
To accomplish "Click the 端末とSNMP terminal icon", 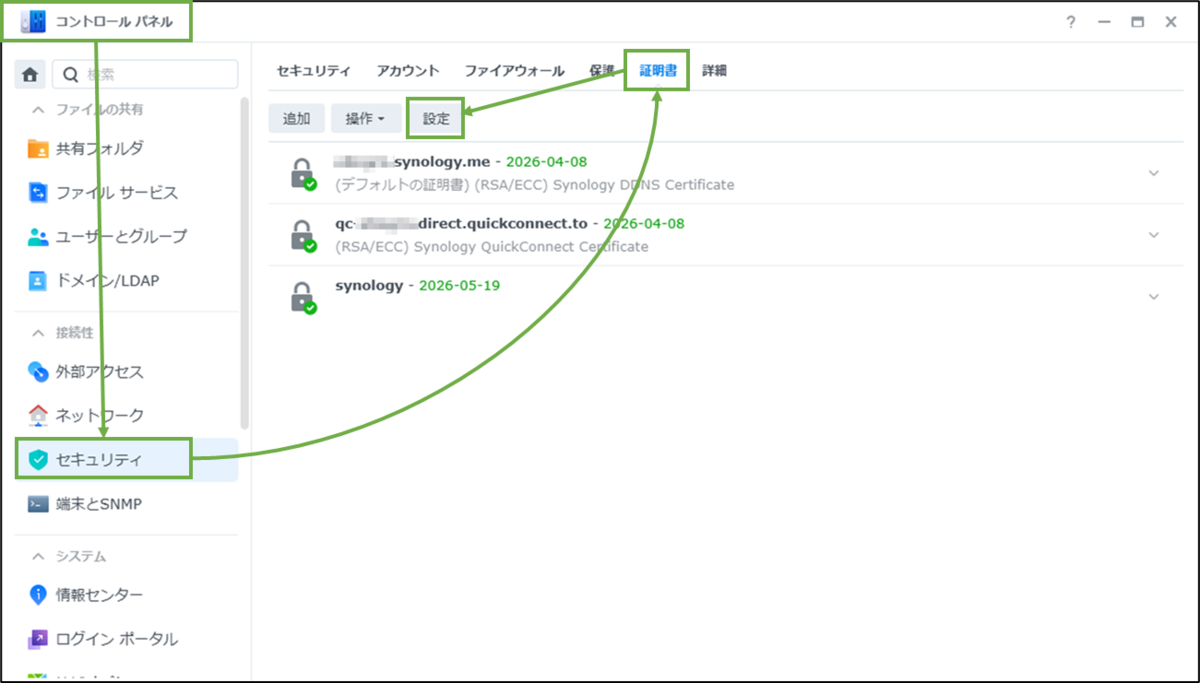I will coord(38,504).
